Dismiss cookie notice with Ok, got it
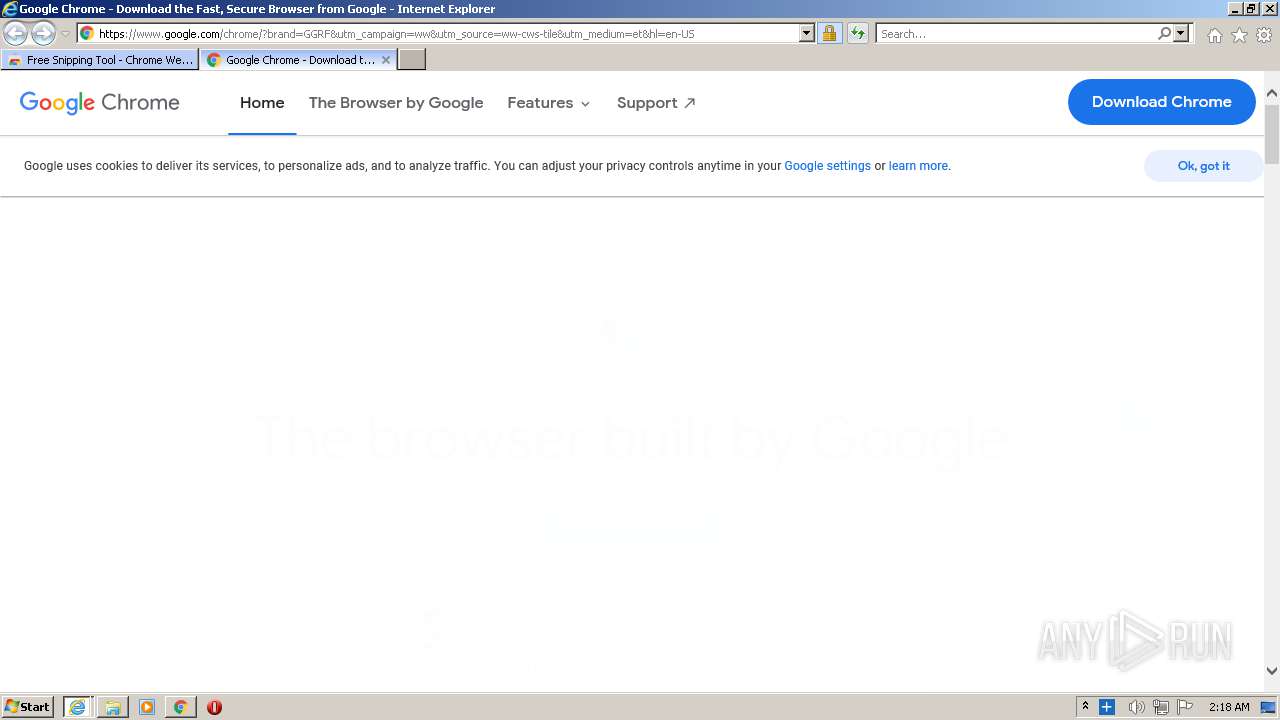 click(1203, 166)
